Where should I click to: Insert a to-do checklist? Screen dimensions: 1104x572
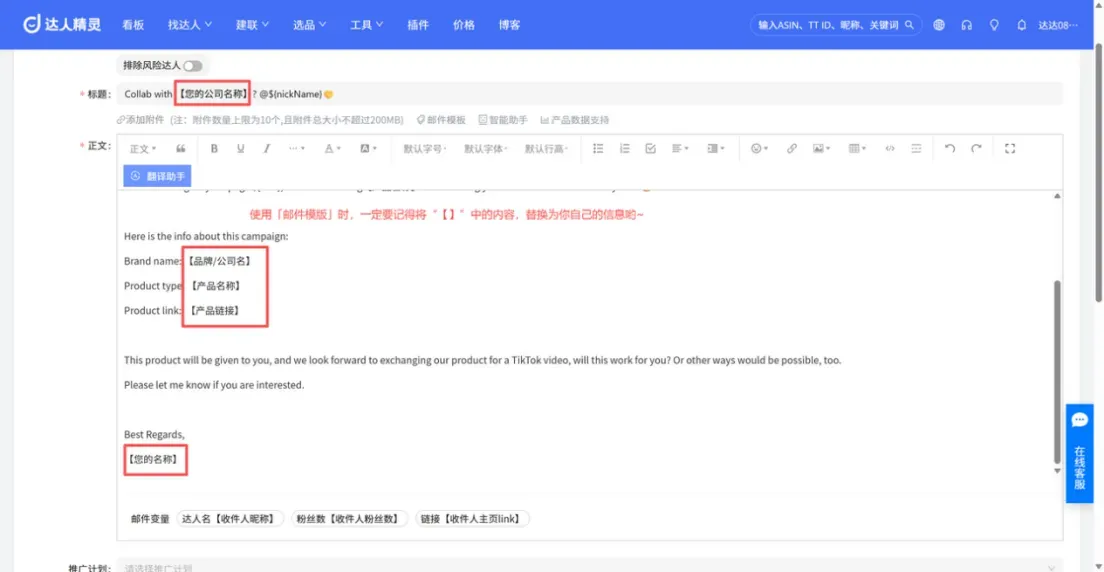651,149
